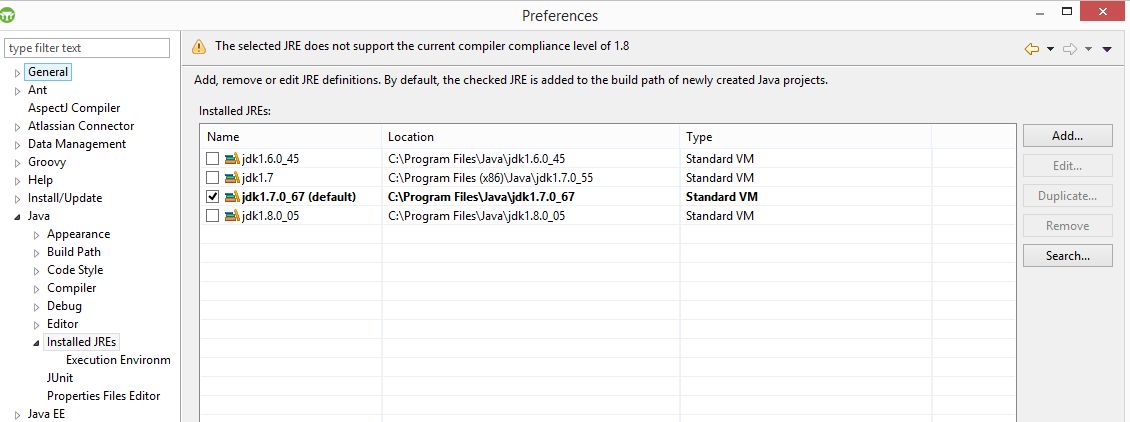Viewport: 1130px width, 422px height.
Task: Open the Installed JREs preference page
Action: click(x=81, y=342)
